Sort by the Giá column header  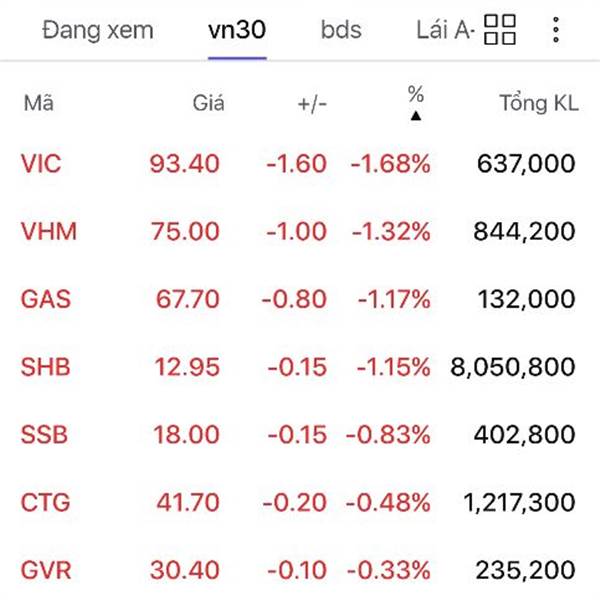tap(208, 103)
